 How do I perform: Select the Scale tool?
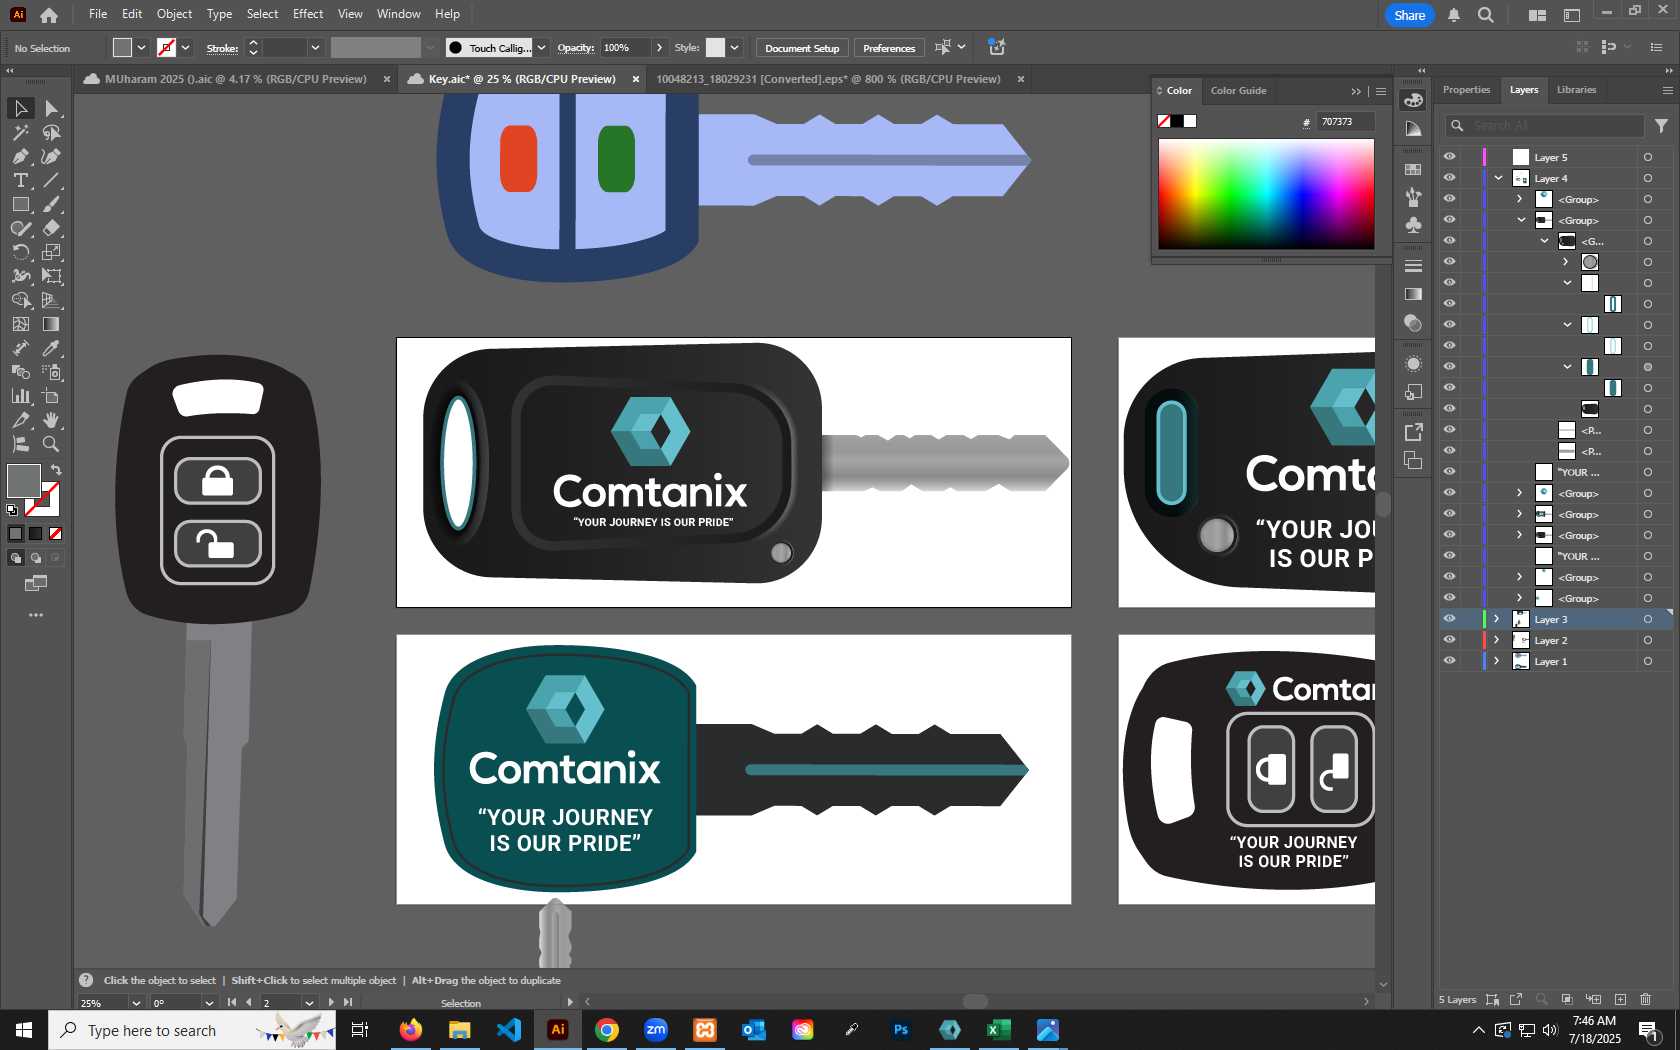tap(51, 252)
